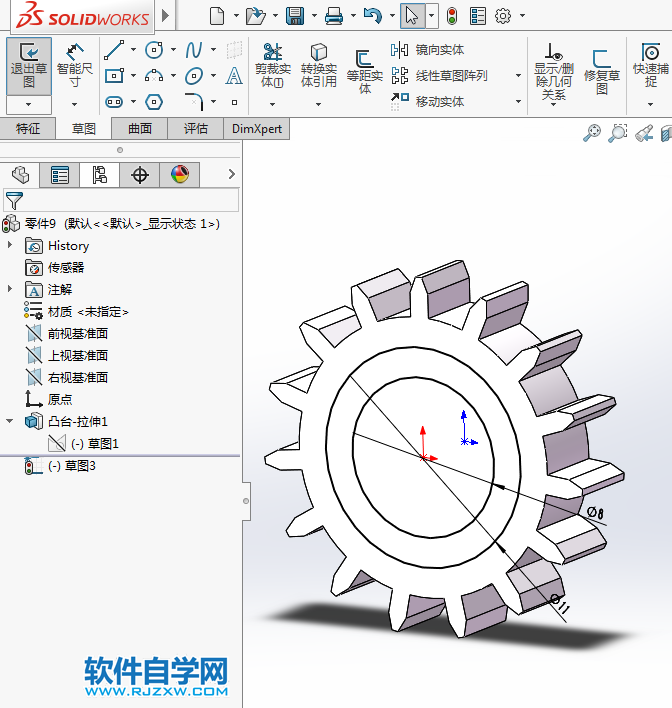
Task: Expand the SolidWorks menu arrow
Action: 165,16
